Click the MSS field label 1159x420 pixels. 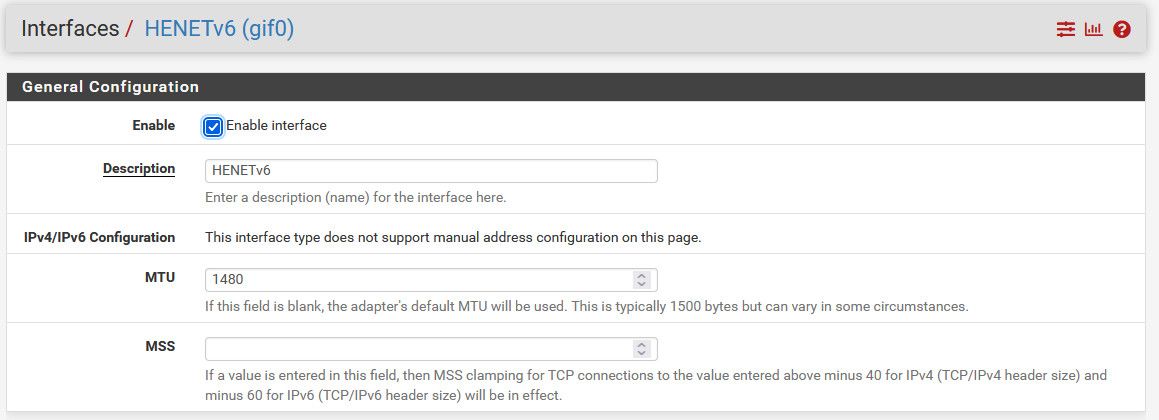(x=160, y=346)
